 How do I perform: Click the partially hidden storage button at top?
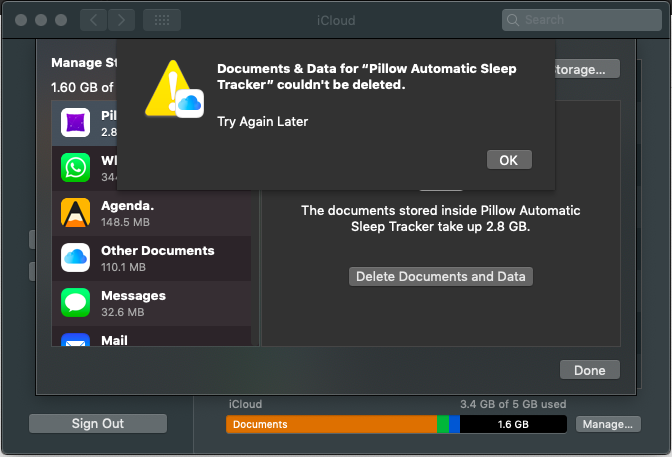point(588,69)
